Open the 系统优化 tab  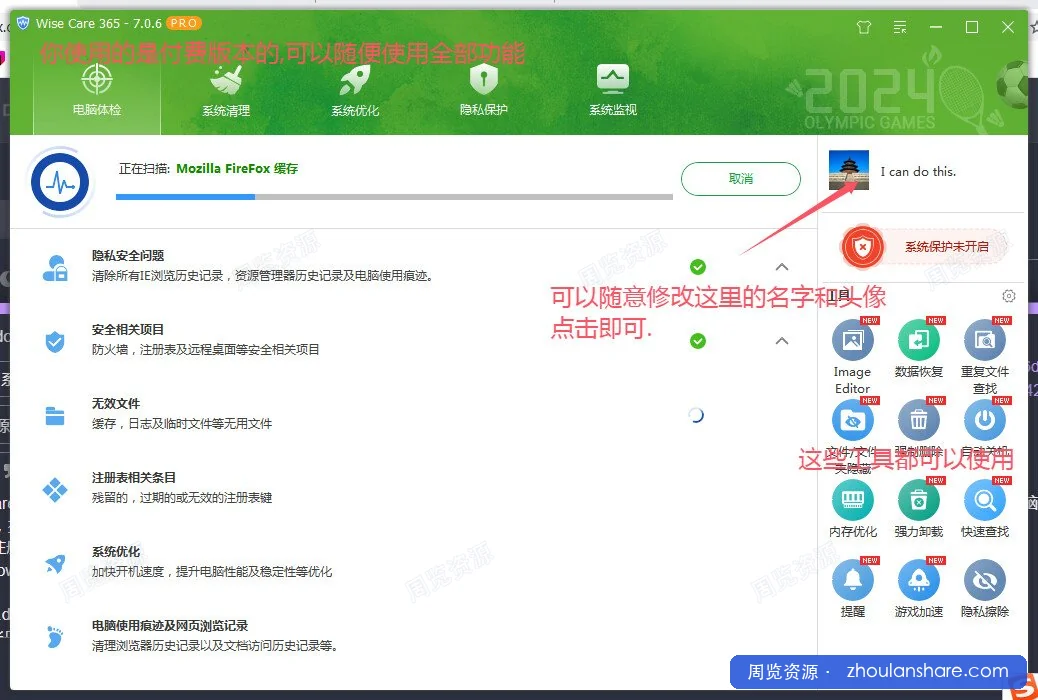[355, 90]
